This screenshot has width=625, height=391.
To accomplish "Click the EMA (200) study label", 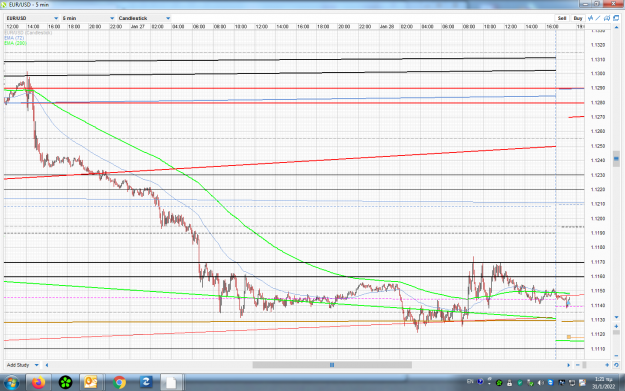I will [x=16, y=43].
